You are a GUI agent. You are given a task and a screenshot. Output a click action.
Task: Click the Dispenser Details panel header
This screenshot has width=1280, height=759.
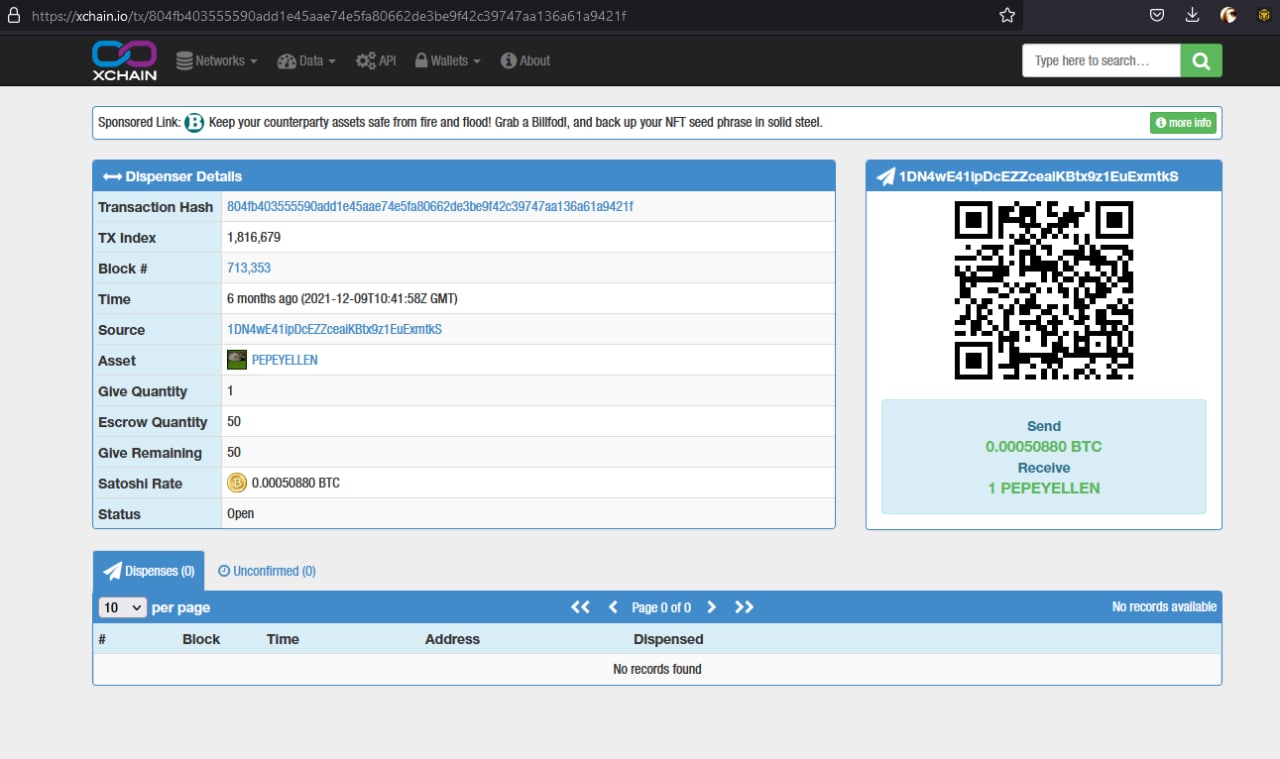(x=464, y=176)
